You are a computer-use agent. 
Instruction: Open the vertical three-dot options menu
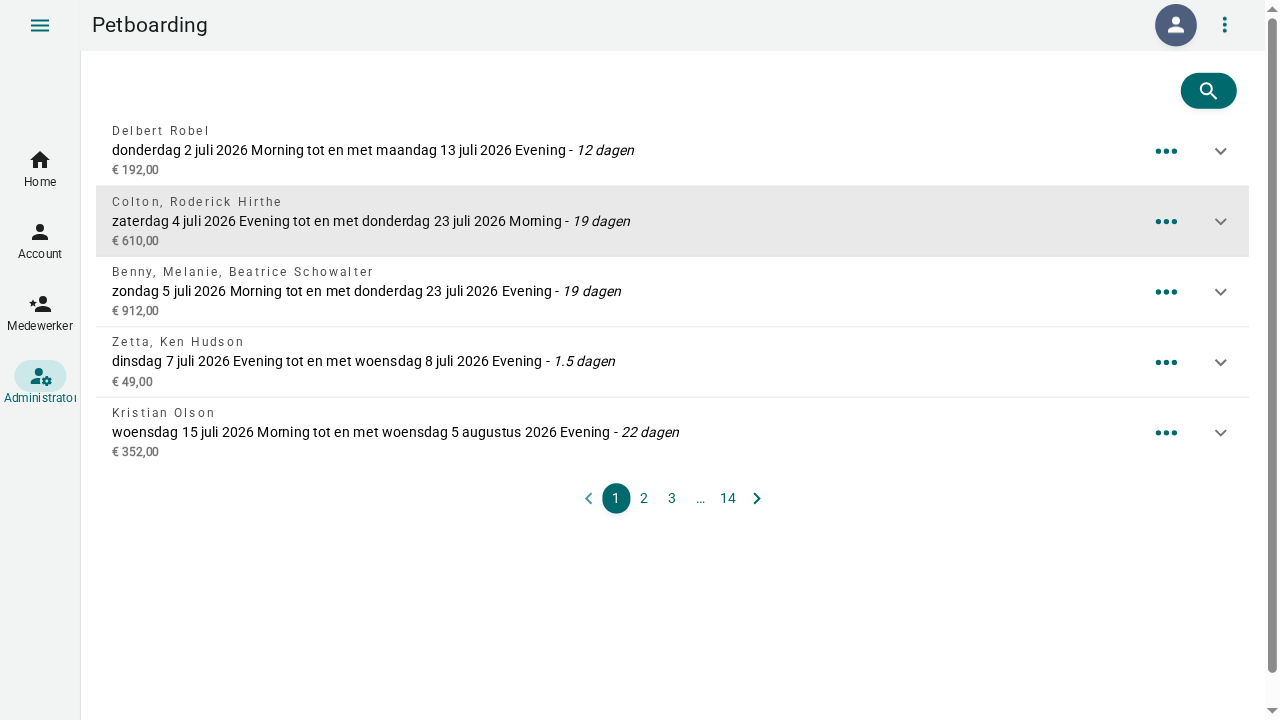(1225, 25)
